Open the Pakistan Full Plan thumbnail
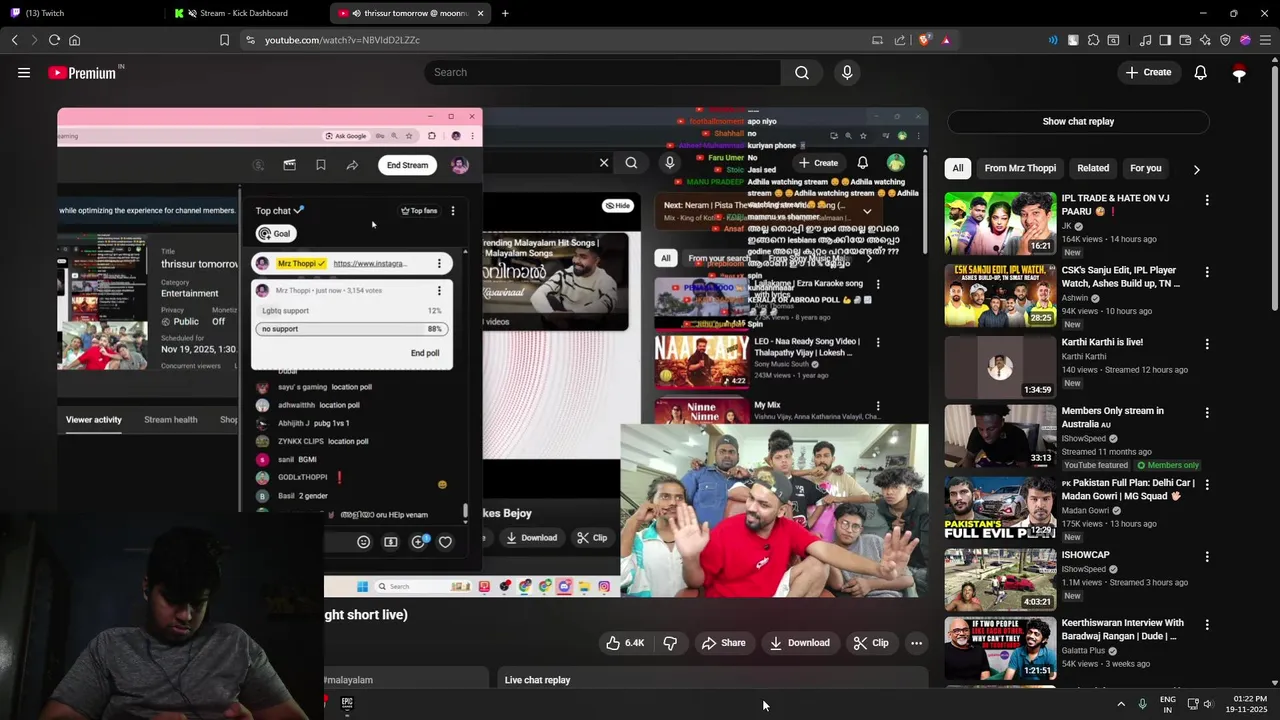The height and width of the screenshot is (720, 1280). click(1000, 508)
